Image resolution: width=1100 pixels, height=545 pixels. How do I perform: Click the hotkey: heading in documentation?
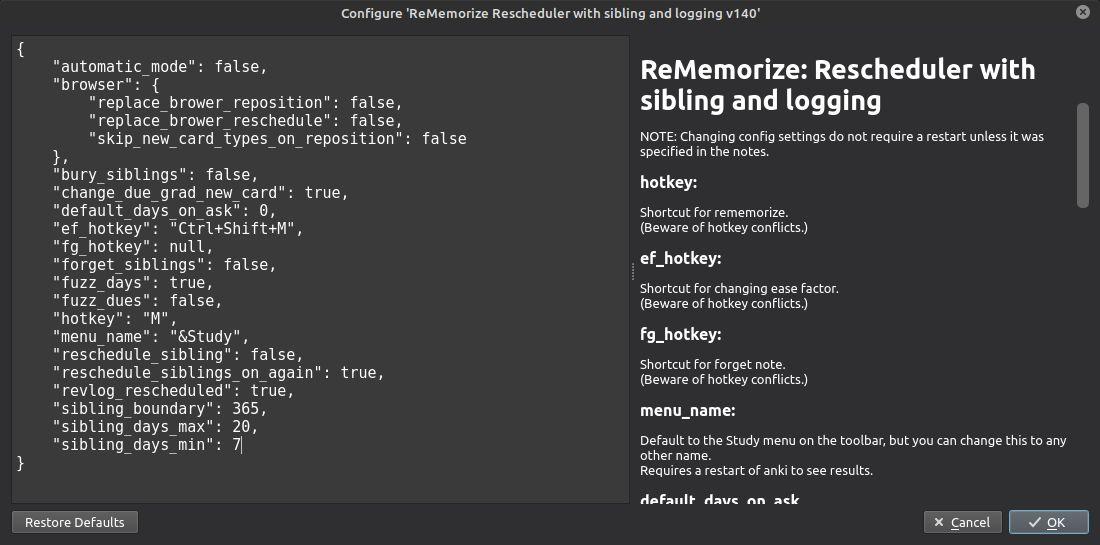tap(668, 182)
